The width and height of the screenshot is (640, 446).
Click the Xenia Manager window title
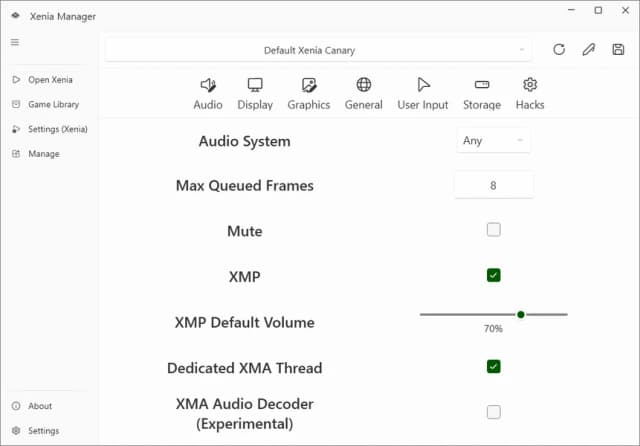(62, 16)
